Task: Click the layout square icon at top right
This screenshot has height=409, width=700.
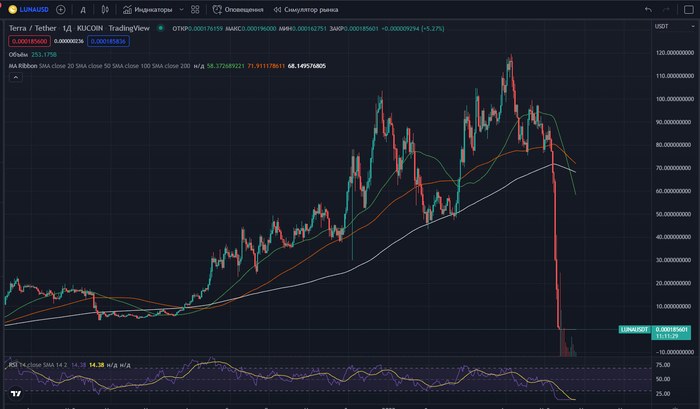Action: 691,9
